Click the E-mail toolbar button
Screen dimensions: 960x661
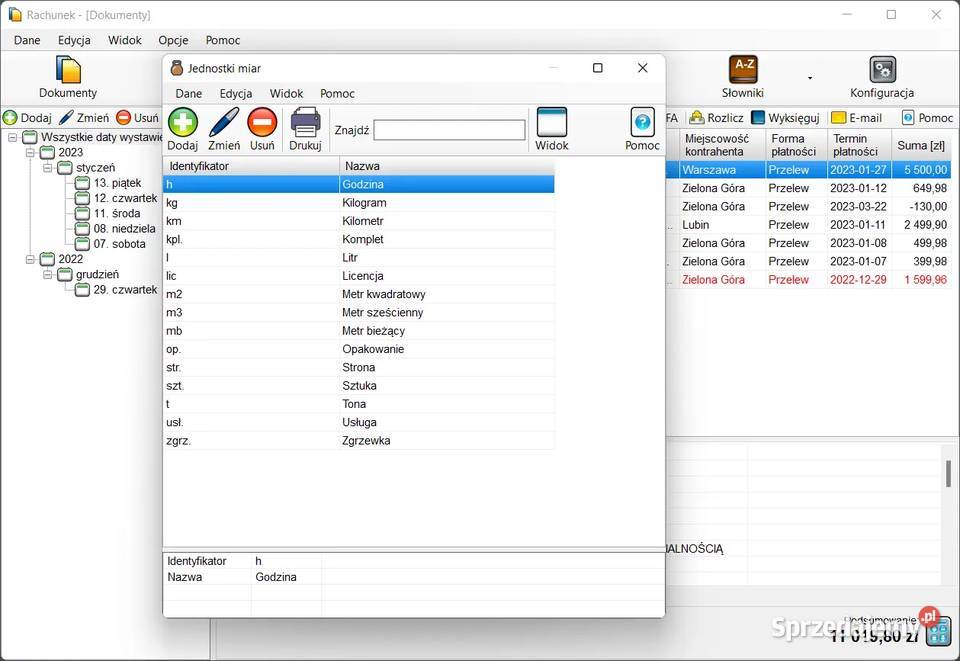click(x=856, y=118)
